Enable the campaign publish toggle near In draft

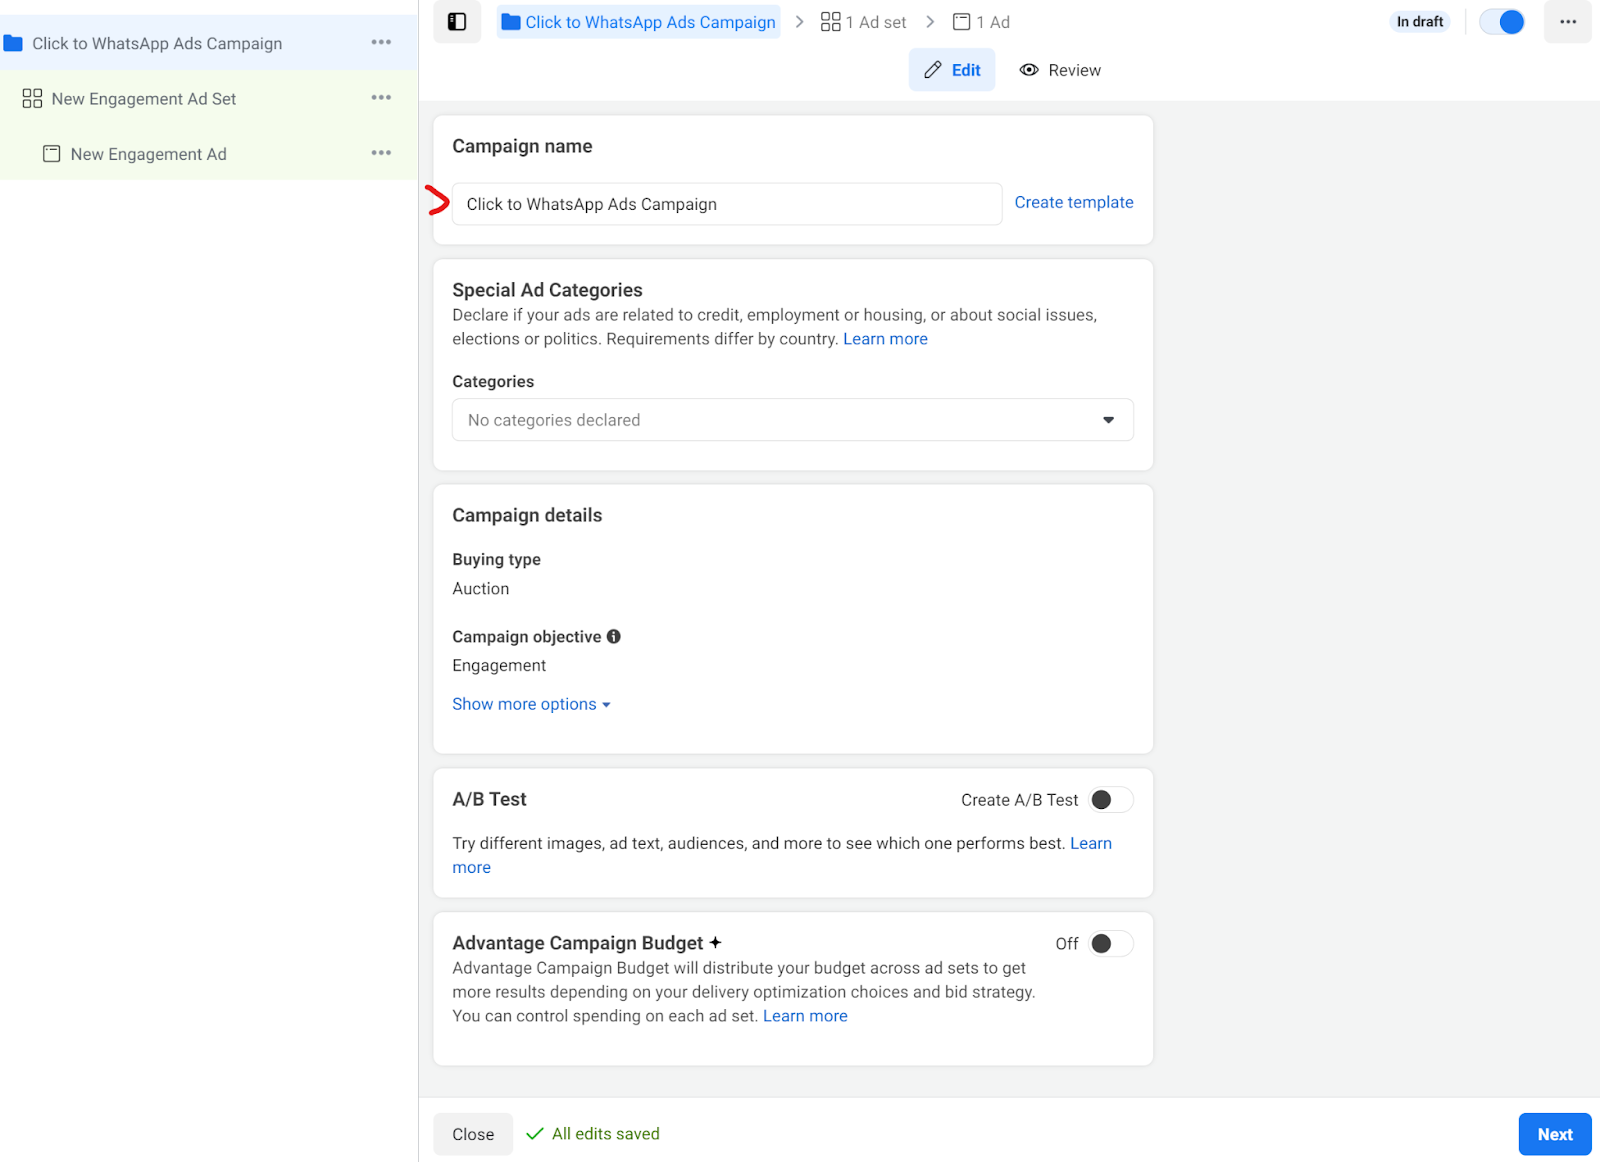pos(1501,21)
